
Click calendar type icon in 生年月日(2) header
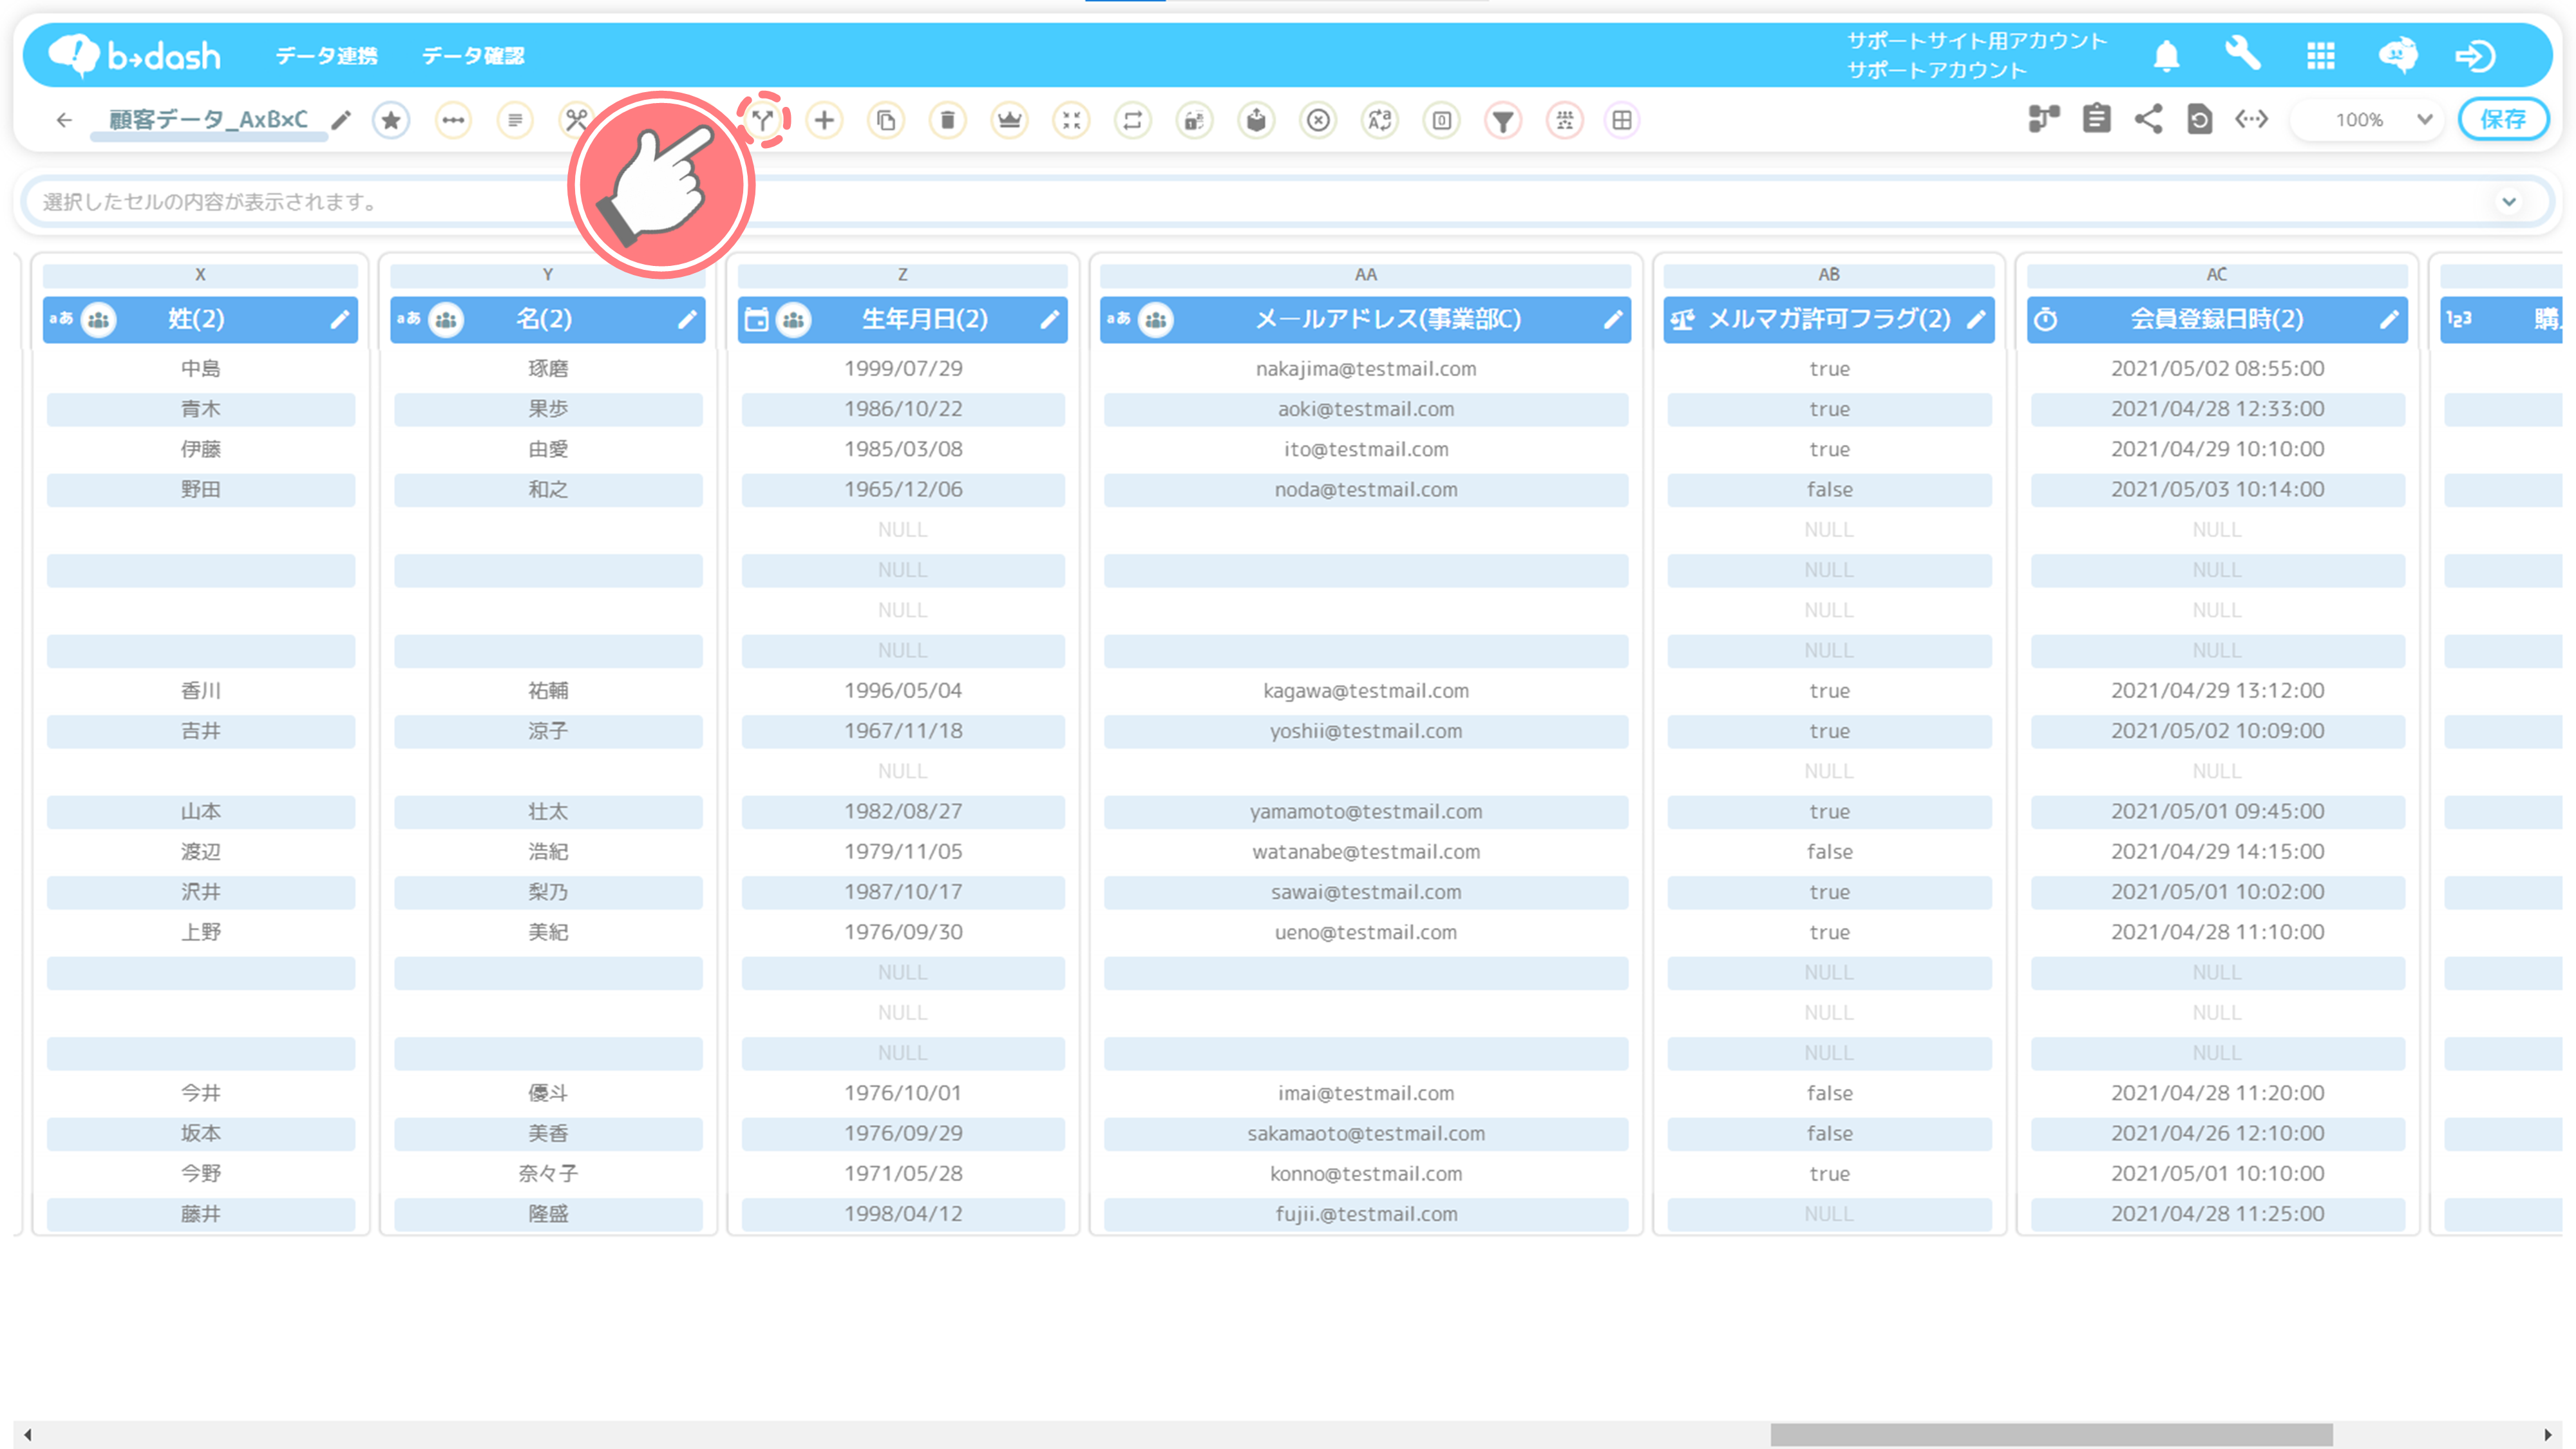pos(757,319)
